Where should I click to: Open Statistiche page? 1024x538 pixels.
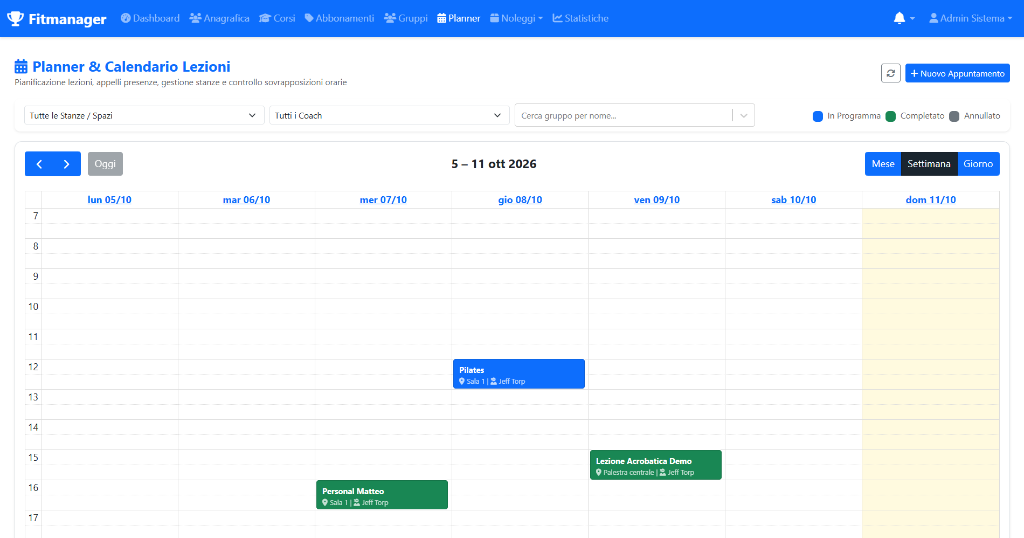point(581,18)
